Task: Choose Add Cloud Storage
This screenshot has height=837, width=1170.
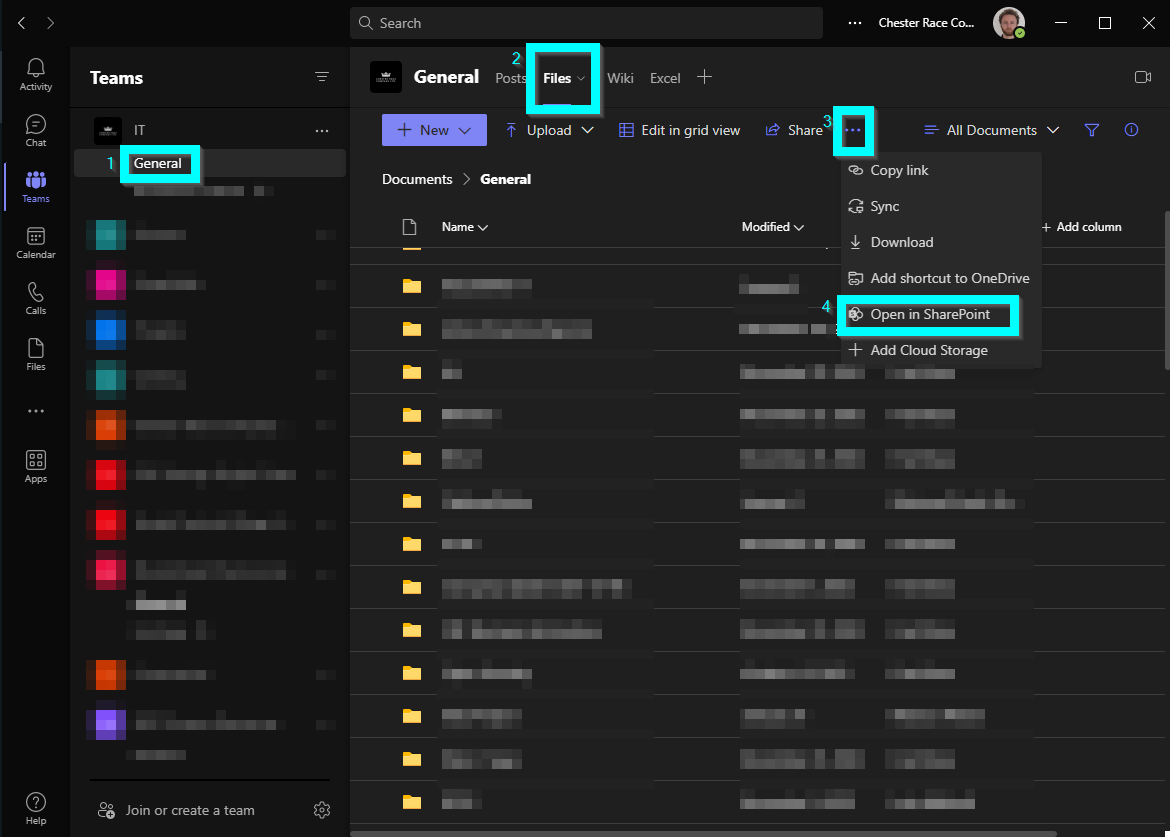Action: tap(941, 350)
